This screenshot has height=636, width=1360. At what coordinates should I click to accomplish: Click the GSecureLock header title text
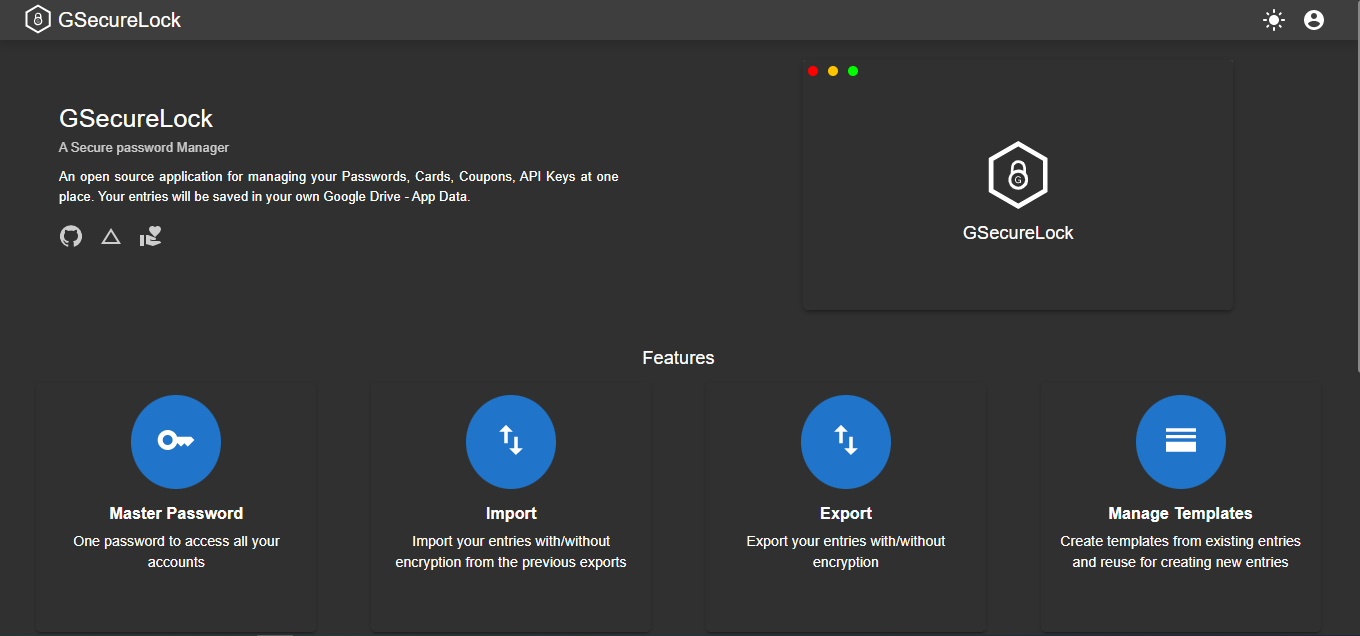pos(120,20)
